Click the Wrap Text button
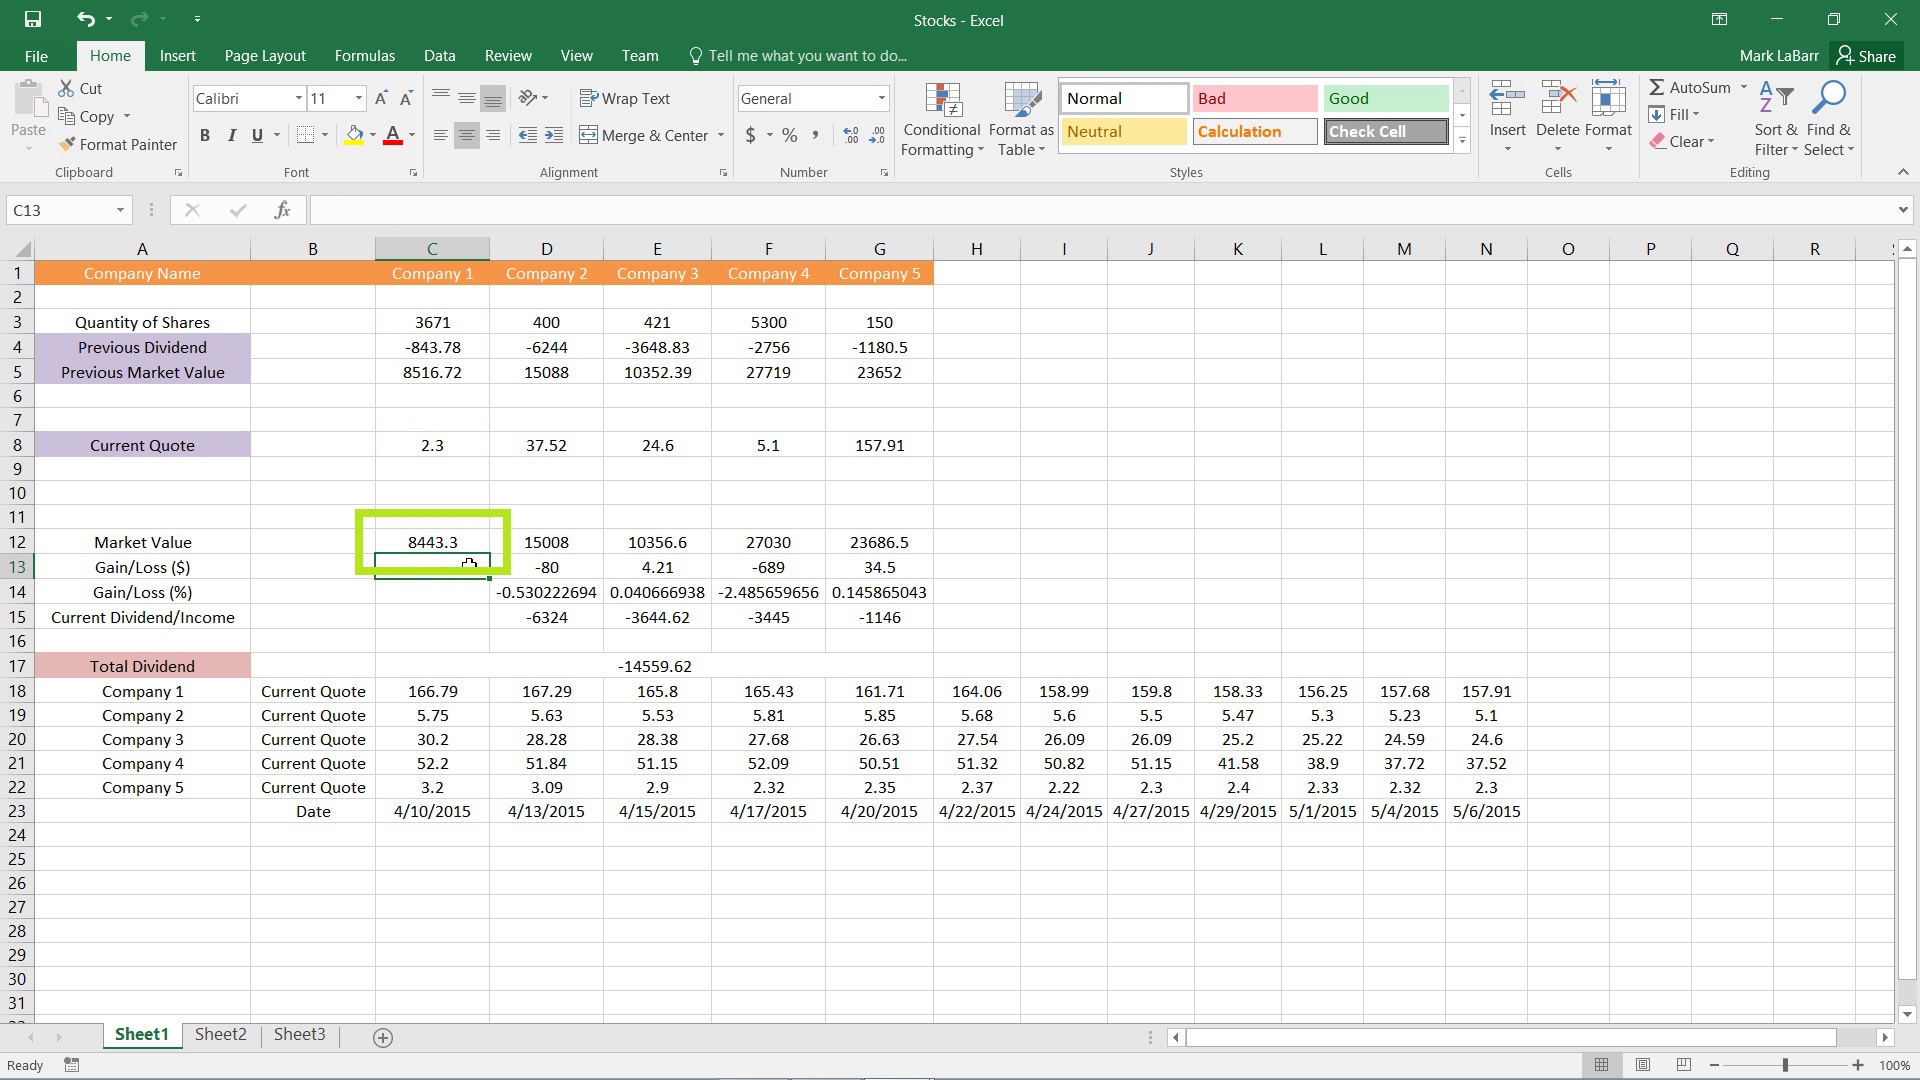Image resolution: width=1920 pixels, height=1080 pixels. (632, 98)
